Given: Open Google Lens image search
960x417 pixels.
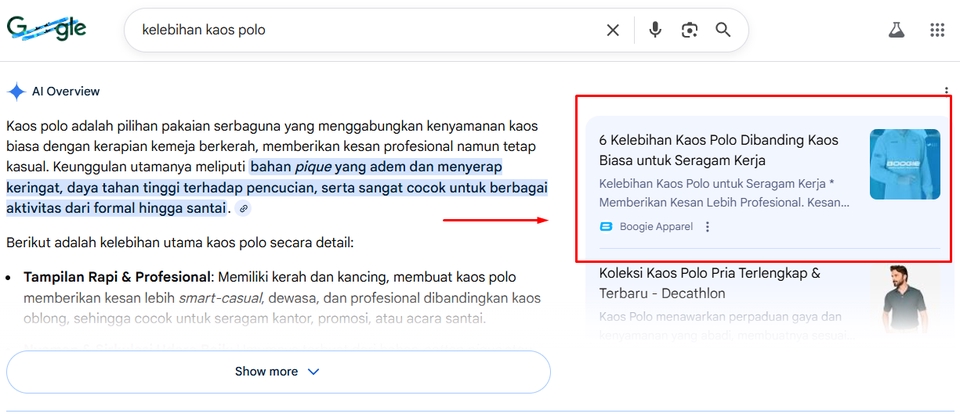Looking at the screenshot, I should [689, 30].
